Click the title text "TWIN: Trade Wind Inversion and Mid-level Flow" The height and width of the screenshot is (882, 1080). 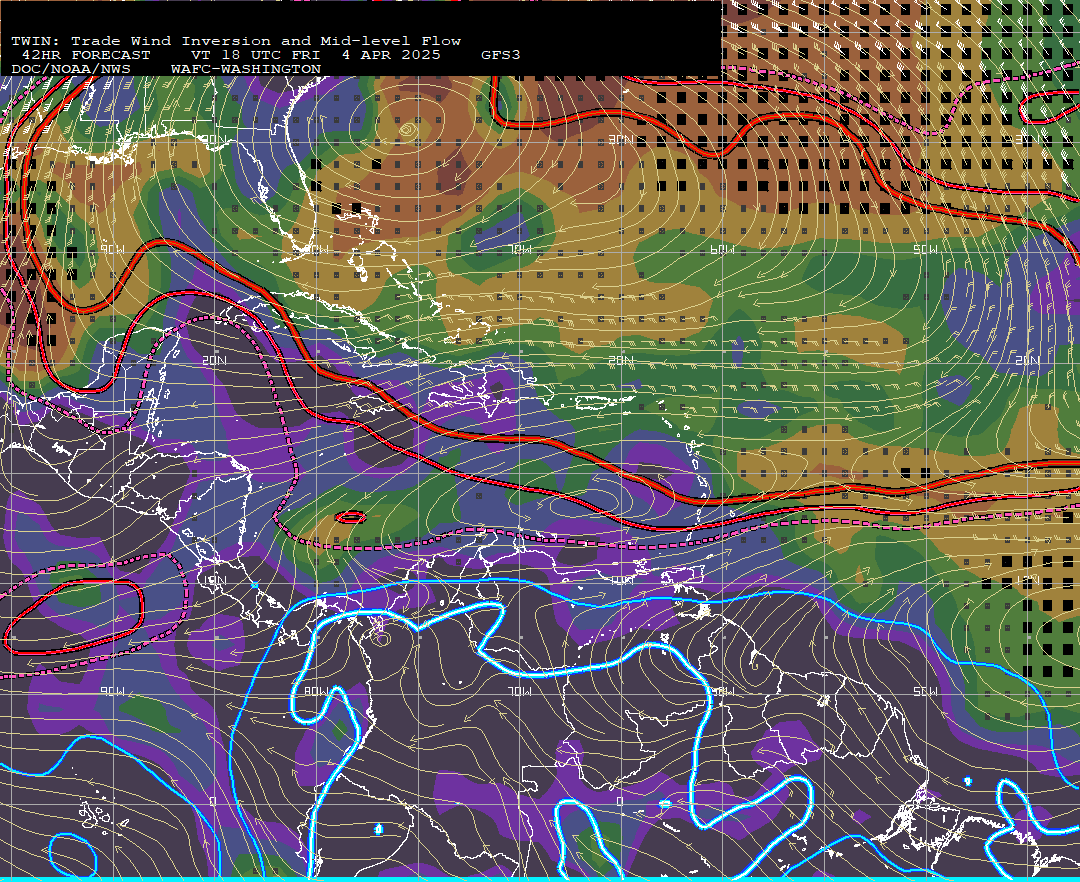click(x=236, y=41)
